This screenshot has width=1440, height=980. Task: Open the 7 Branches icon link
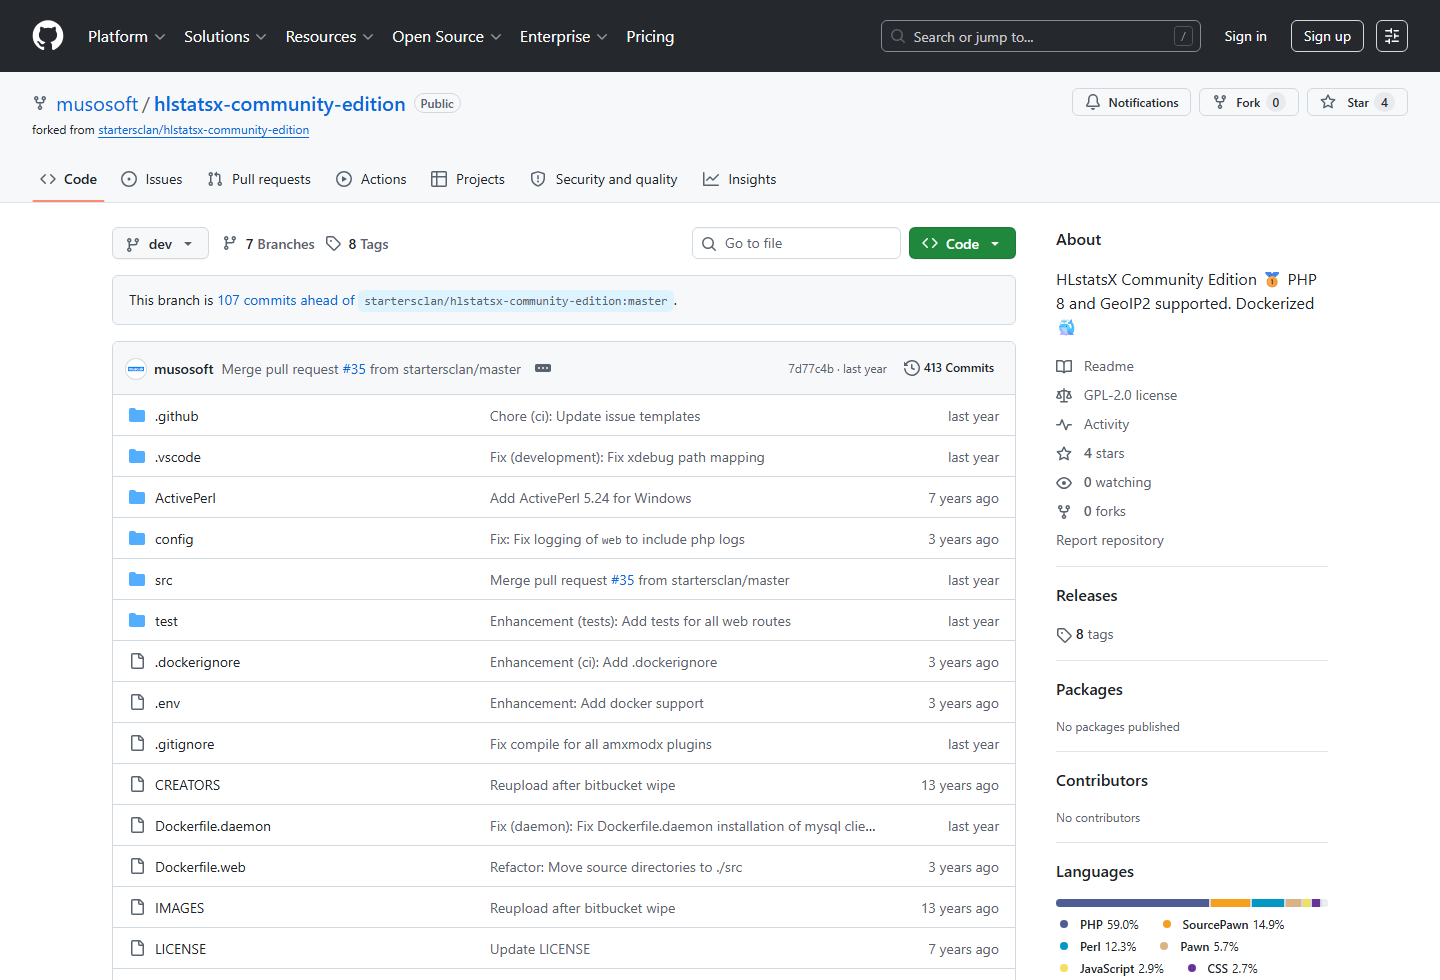pyautogui.click(x=230, y=243)
